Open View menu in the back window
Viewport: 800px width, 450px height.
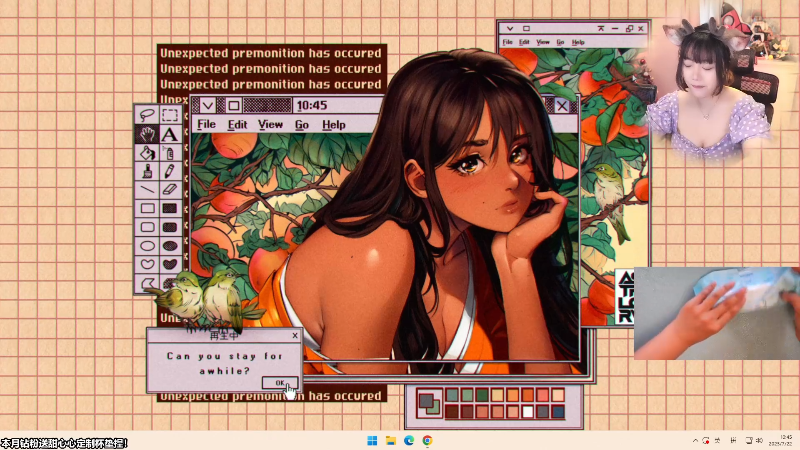pyautogui.click(x=542, y=42)
